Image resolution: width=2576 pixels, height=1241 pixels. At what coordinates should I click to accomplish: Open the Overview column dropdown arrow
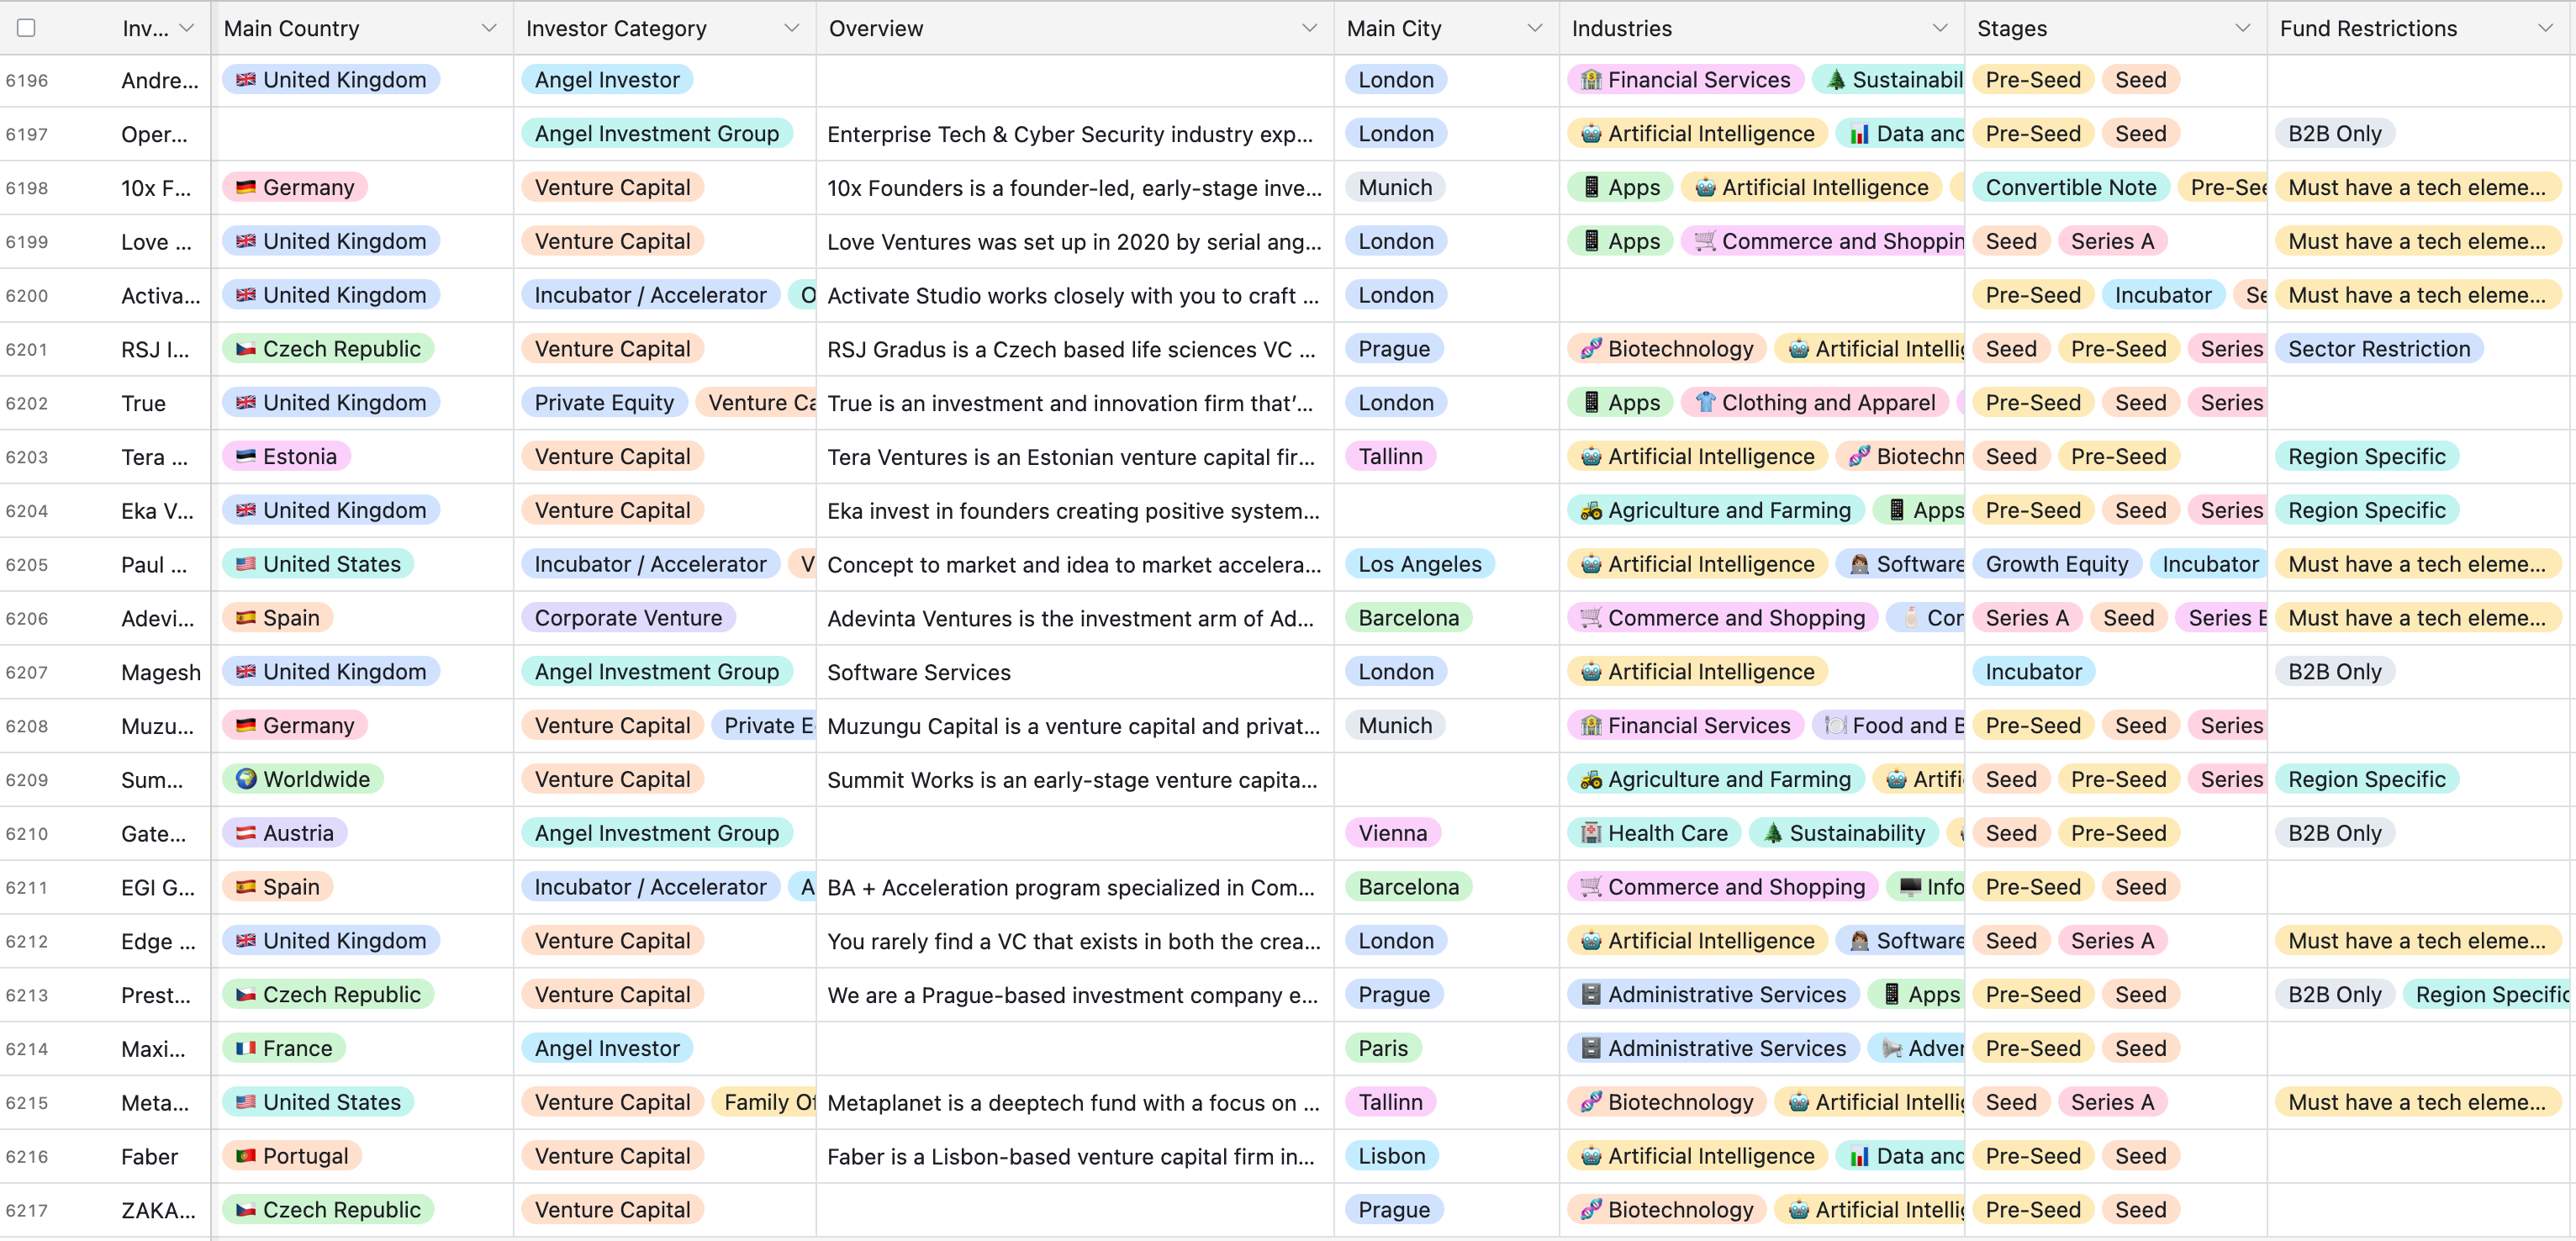tap(1309, 28)
